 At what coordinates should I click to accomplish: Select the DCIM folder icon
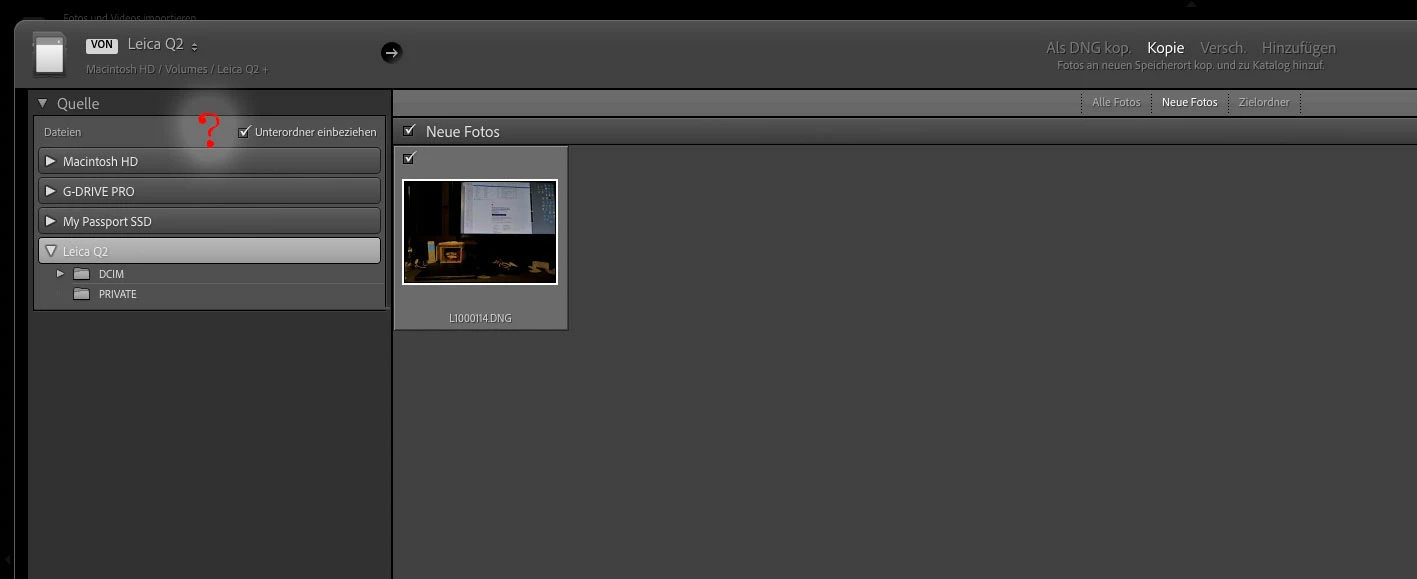click(82, 274)
